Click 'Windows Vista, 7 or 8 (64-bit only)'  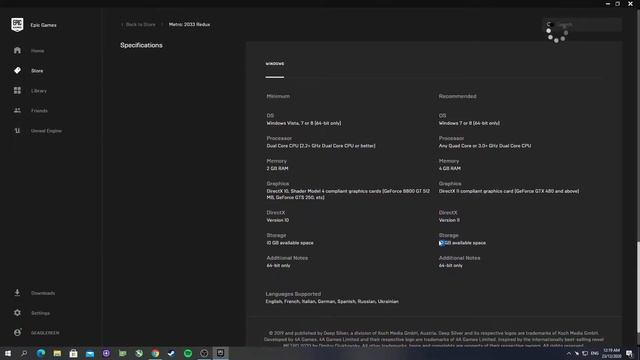point(304,123)
